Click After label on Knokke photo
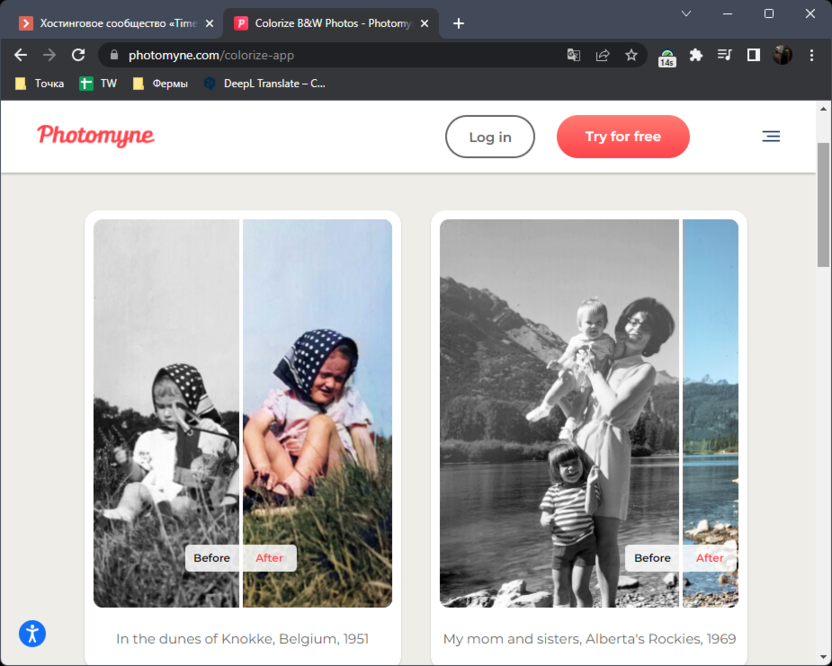Viewport: 832px width, 666px height. coord(270,558)
